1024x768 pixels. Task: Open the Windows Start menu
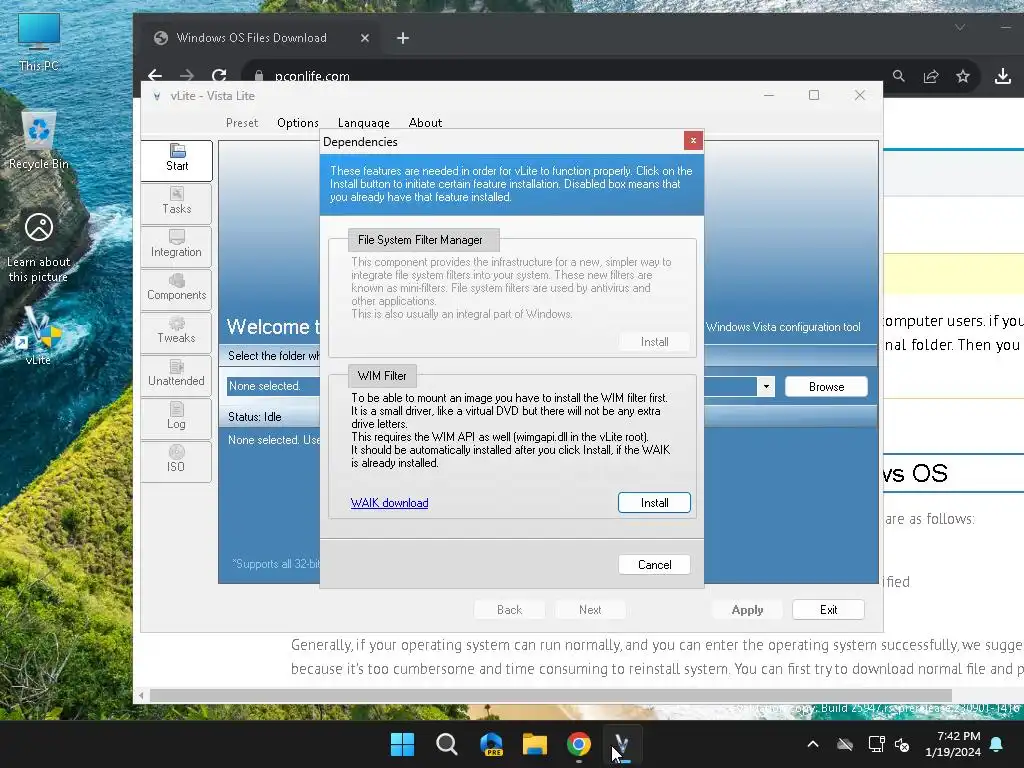point(402,744)
